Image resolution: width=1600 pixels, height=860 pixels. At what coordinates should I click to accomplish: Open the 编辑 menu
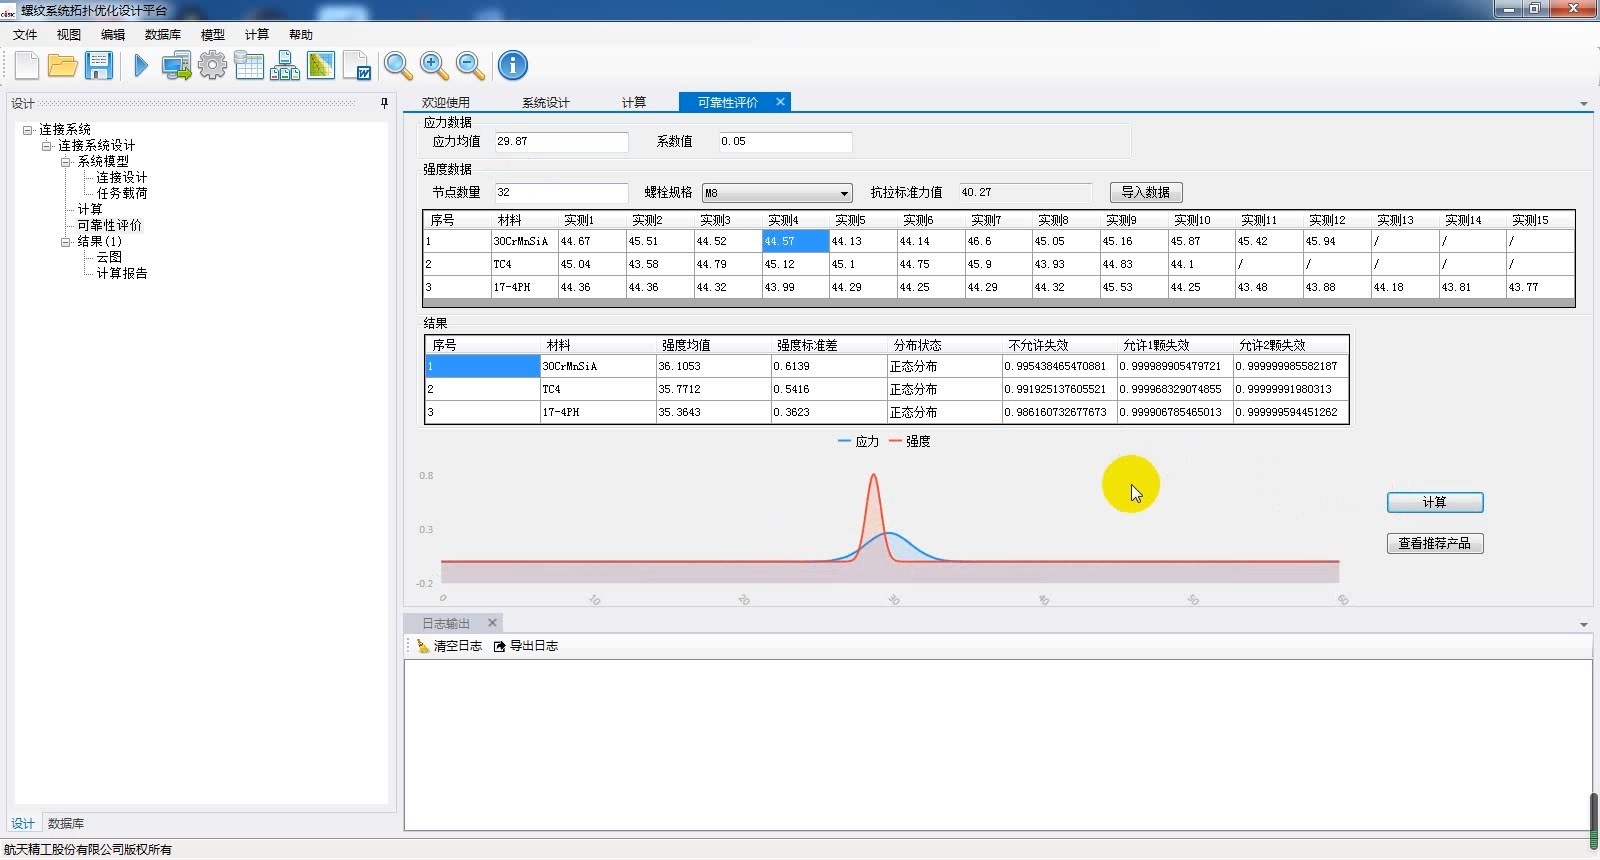coord(113,35)
